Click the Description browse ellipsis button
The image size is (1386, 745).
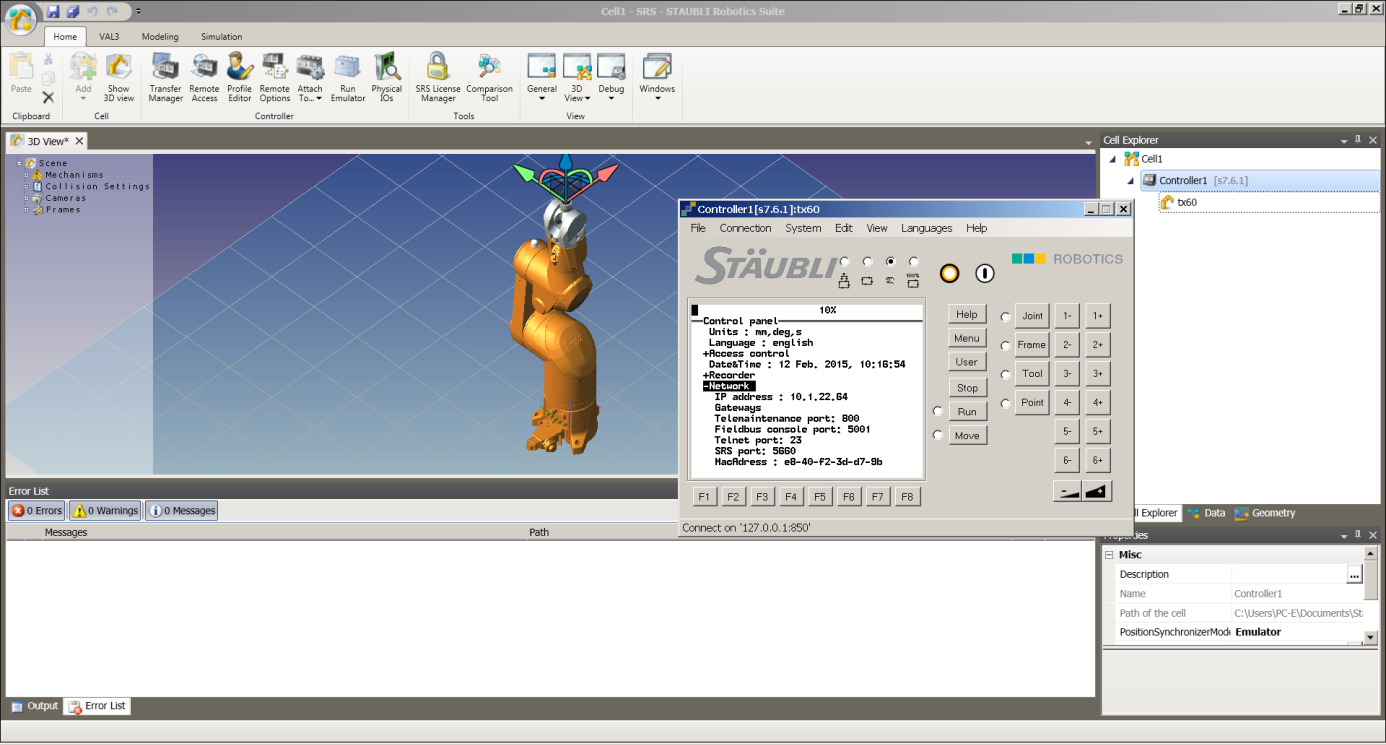pyautogui.click(x=1354, y=574)
